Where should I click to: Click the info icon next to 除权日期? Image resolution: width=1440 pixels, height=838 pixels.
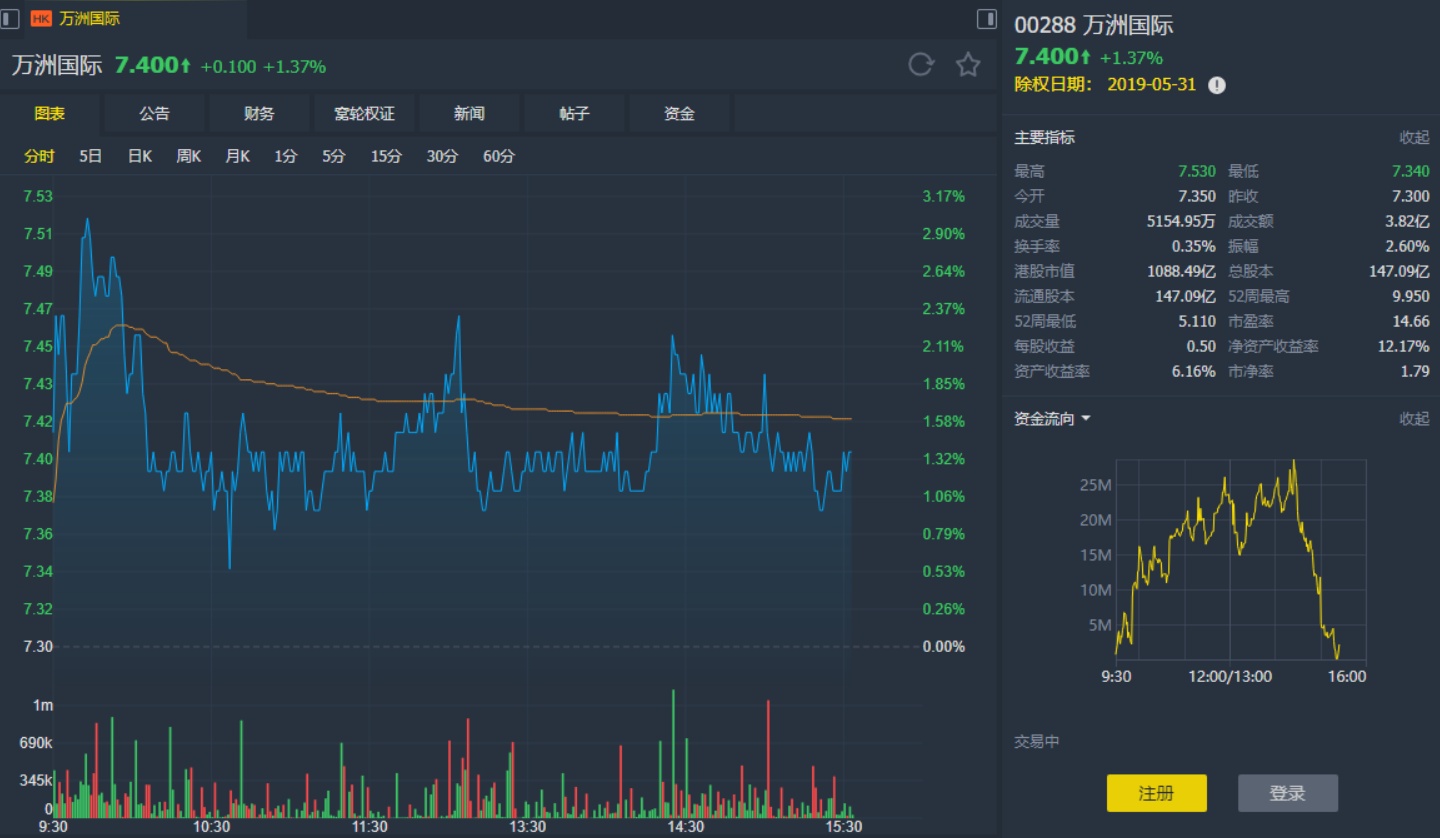[x=1216, y=85]
